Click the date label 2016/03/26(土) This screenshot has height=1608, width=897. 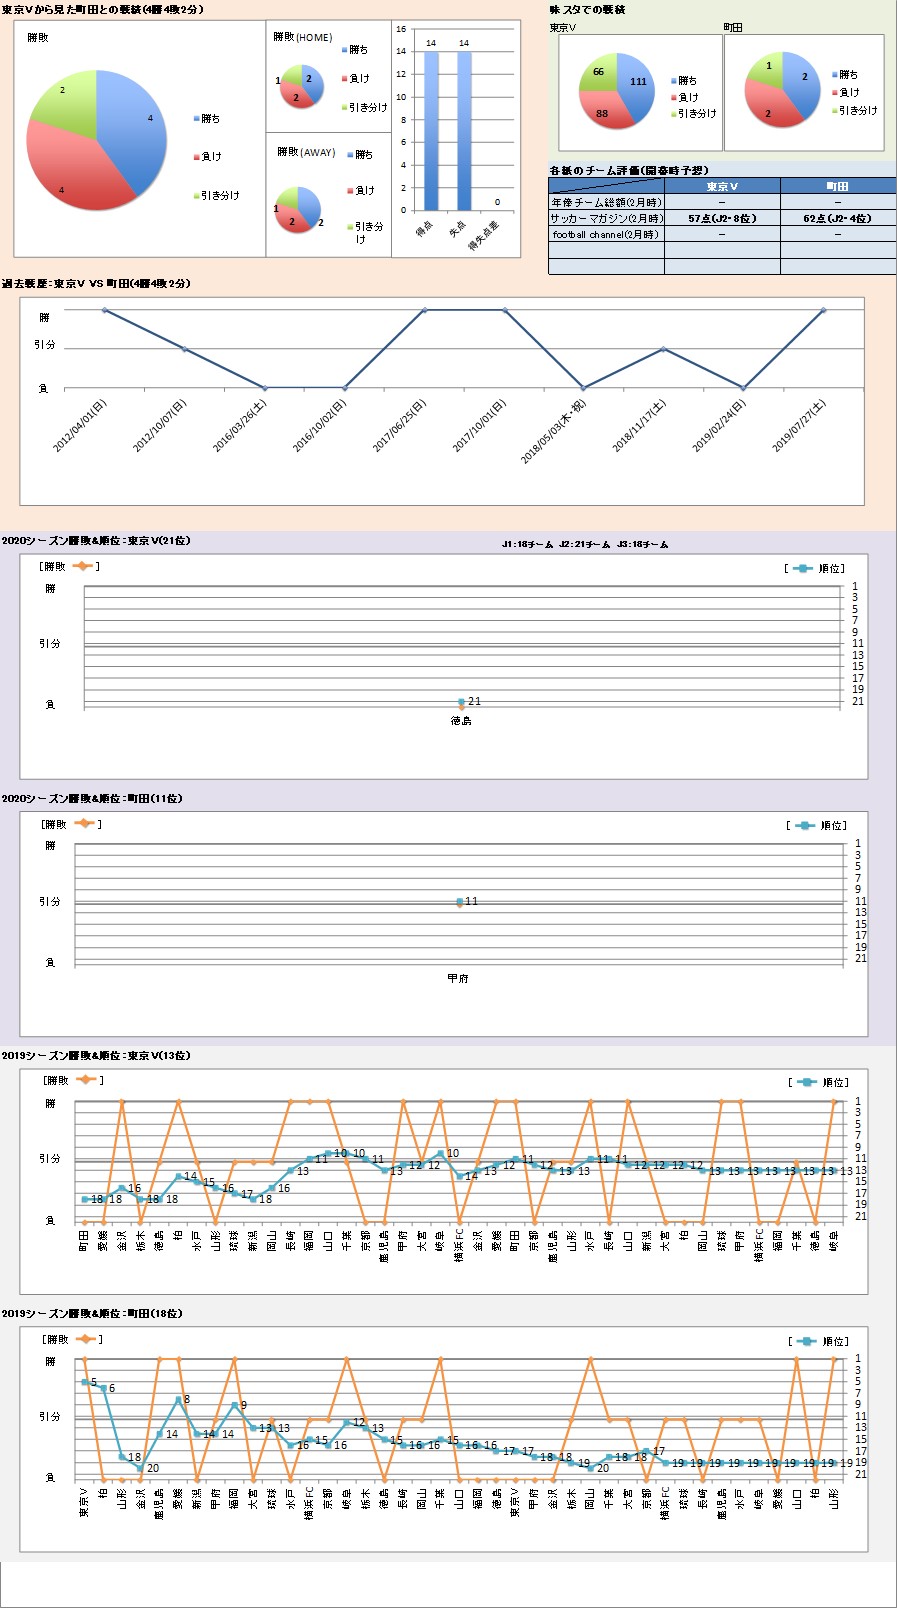240,426
